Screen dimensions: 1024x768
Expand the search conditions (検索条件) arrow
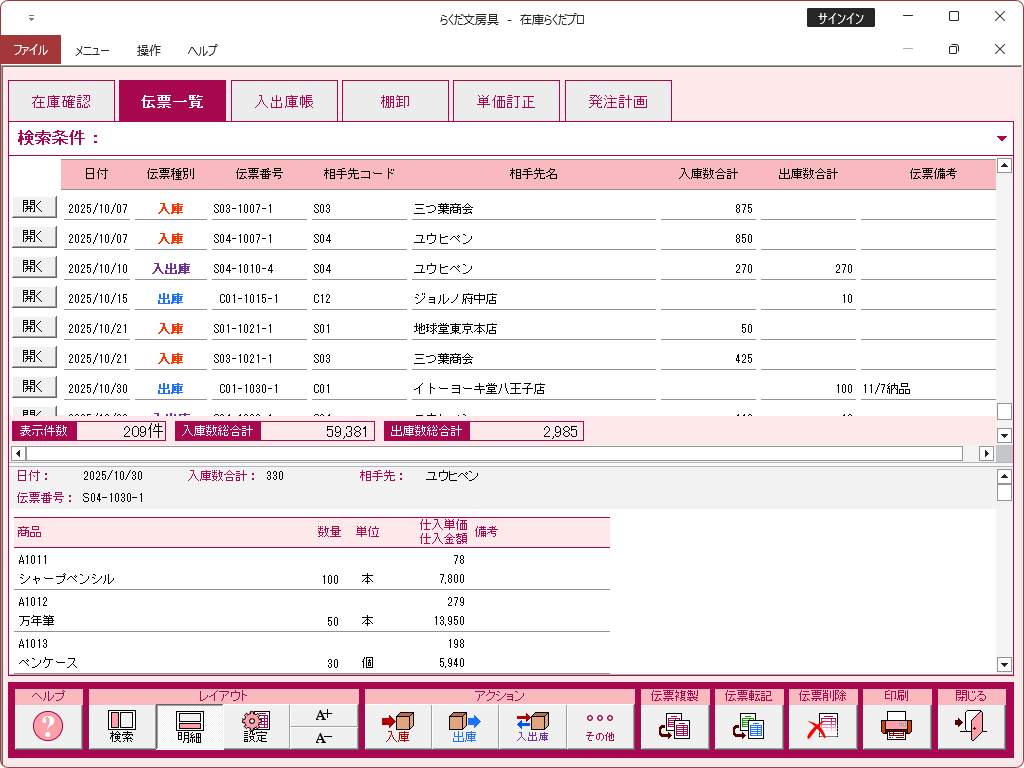point(1002,138)
